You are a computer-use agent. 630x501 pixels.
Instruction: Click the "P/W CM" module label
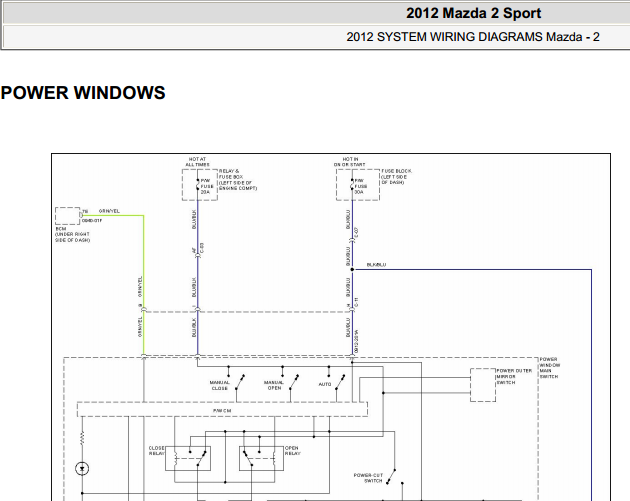pyautogui.click(x=222, y=411)
